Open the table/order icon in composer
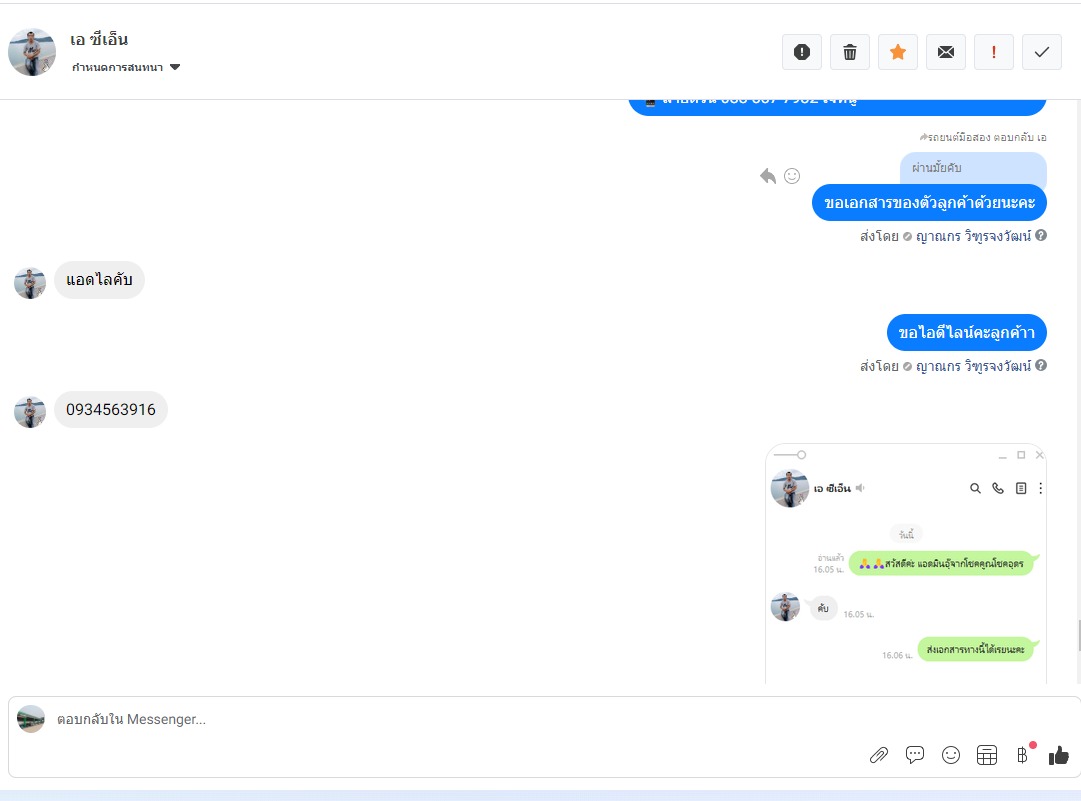This screenshot has width=1081, height=801. [987, 756]
